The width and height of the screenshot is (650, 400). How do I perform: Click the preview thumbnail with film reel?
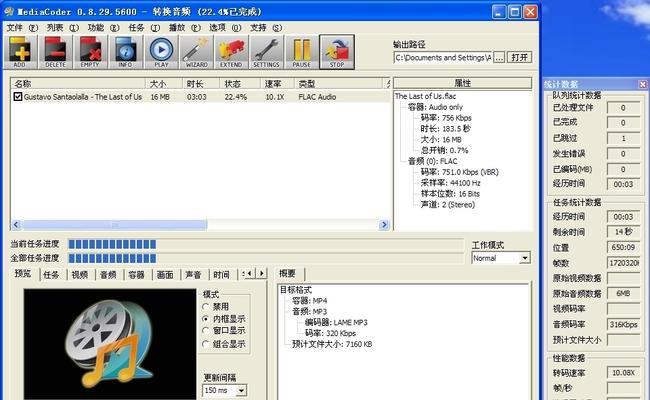tap(110, 344)
